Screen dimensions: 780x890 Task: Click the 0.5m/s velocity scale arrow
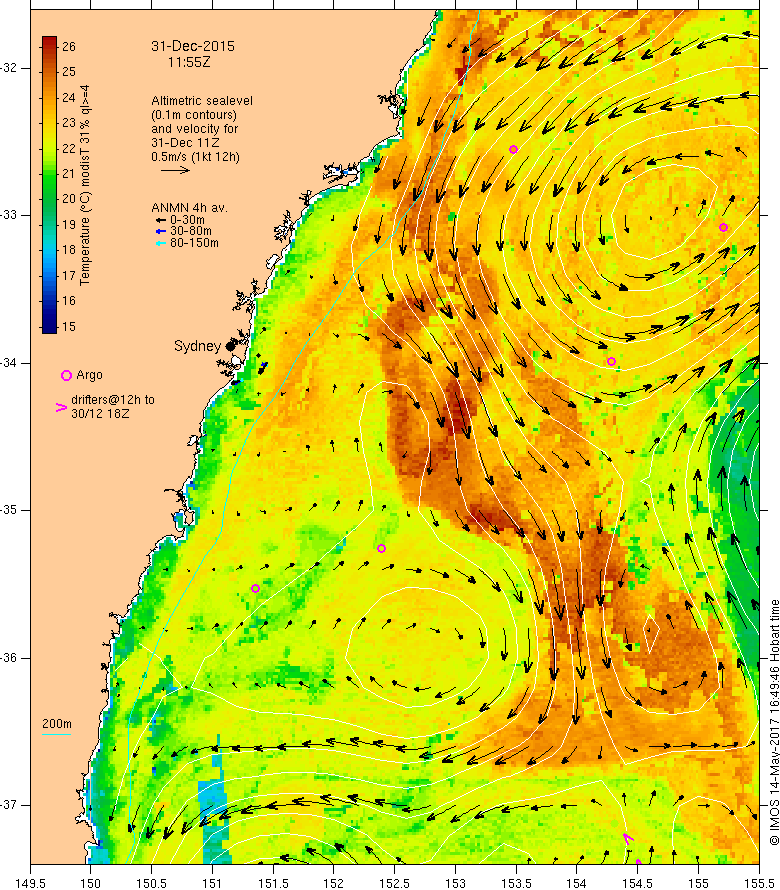[175, 170]
